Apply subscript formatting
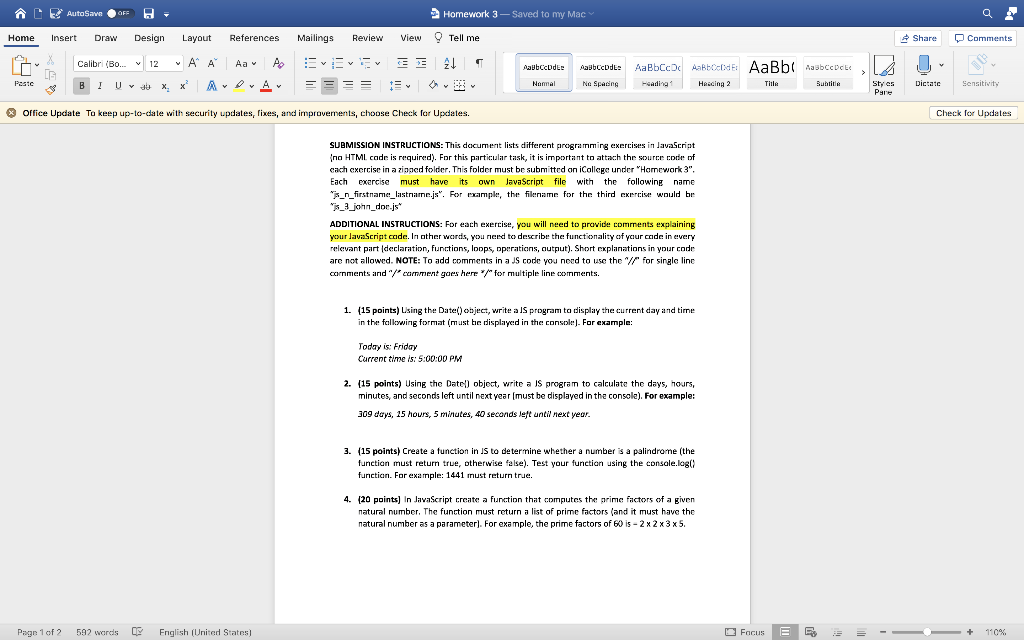The height and width of the screenshot is (640, 1024). (x=163, y=86)
